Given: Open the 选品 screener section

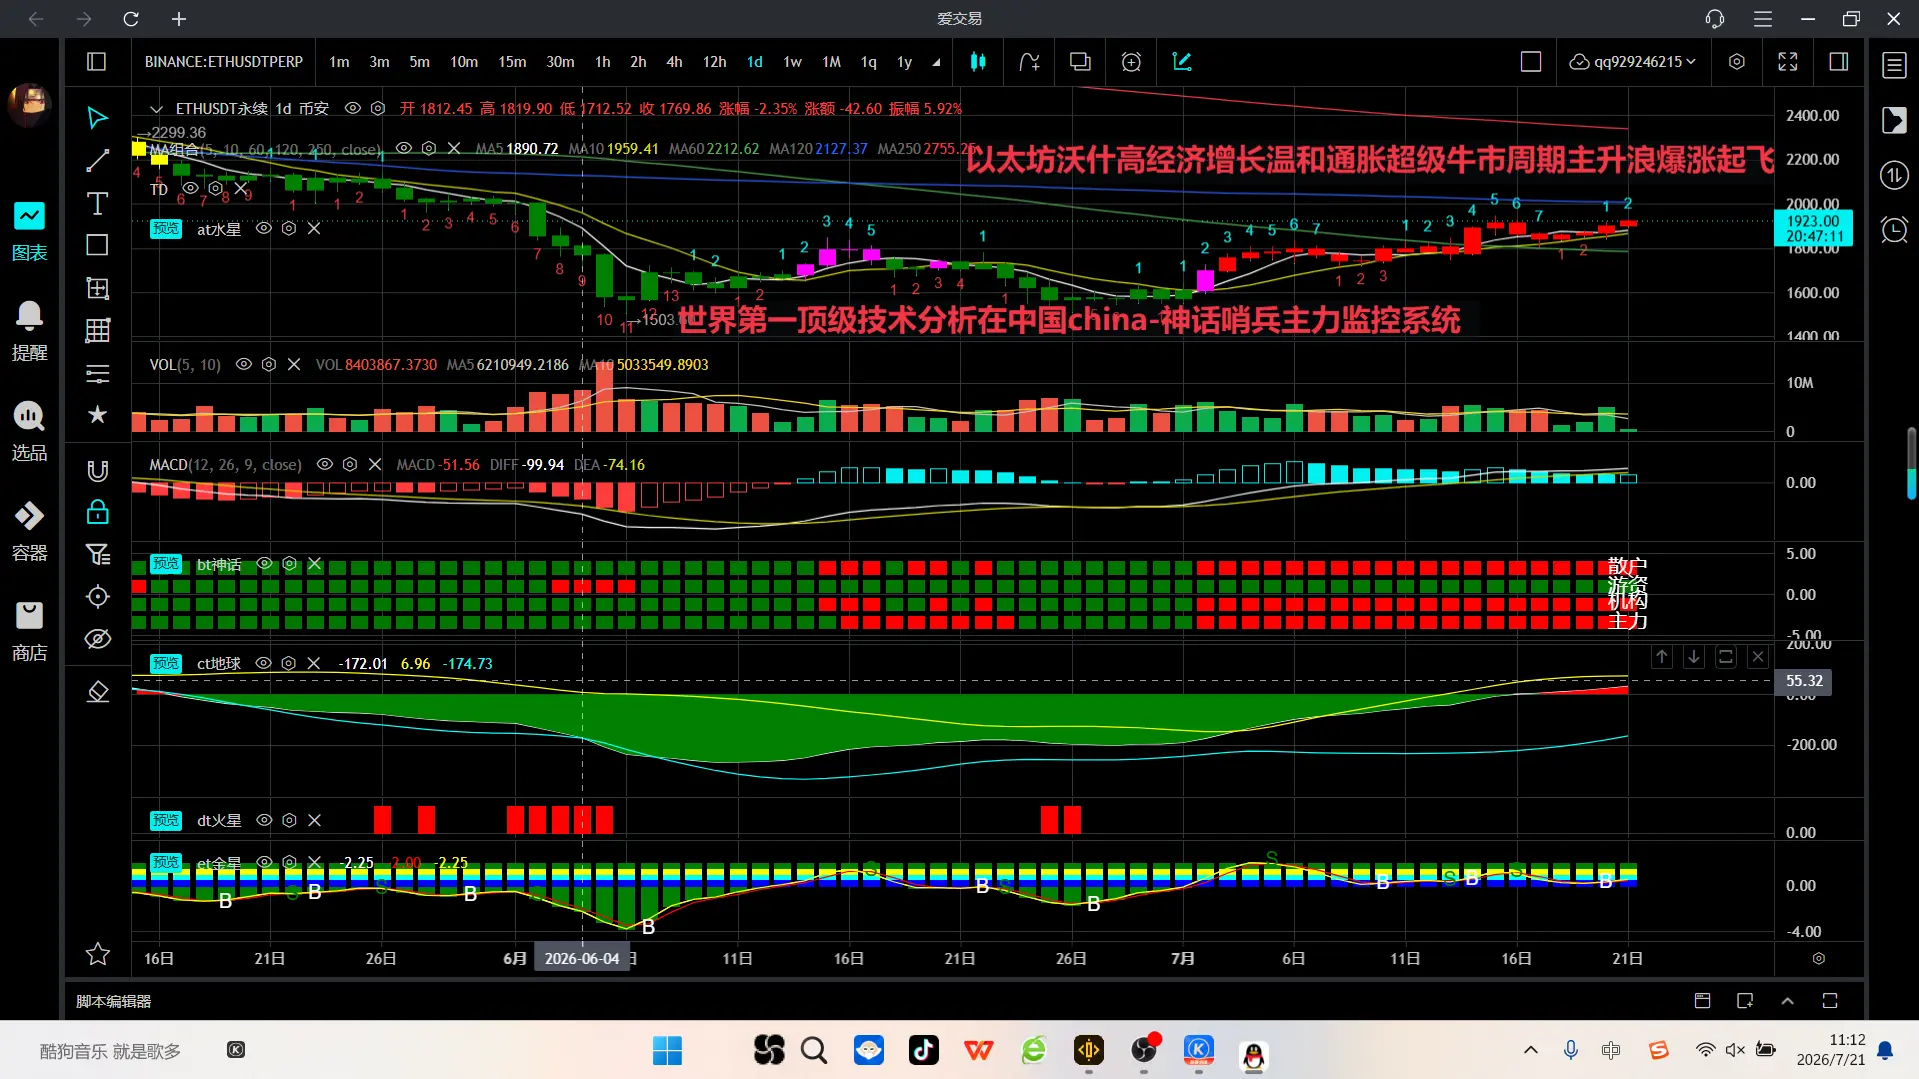Looking at the screenshot, I should [29, 432].
